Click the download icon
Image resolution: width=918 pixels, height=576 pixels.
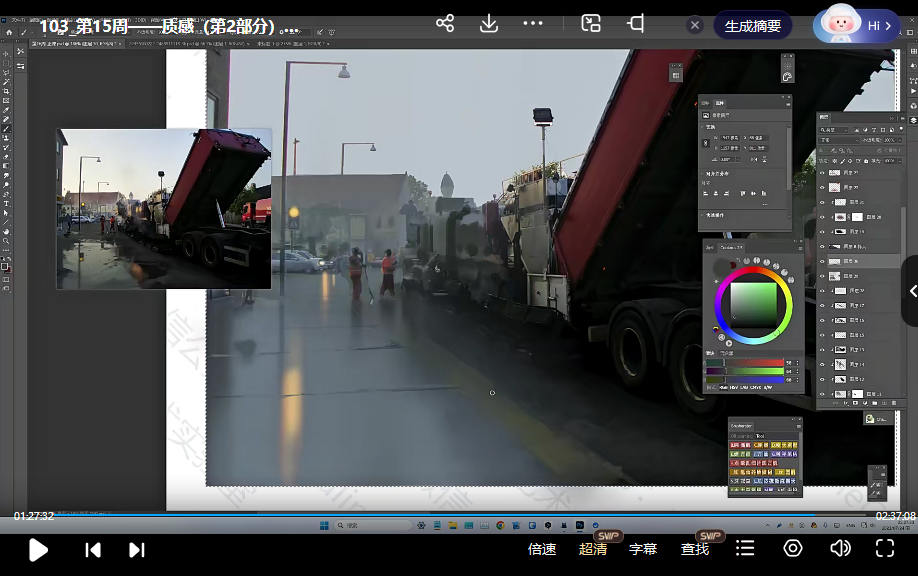click(489, 23)
